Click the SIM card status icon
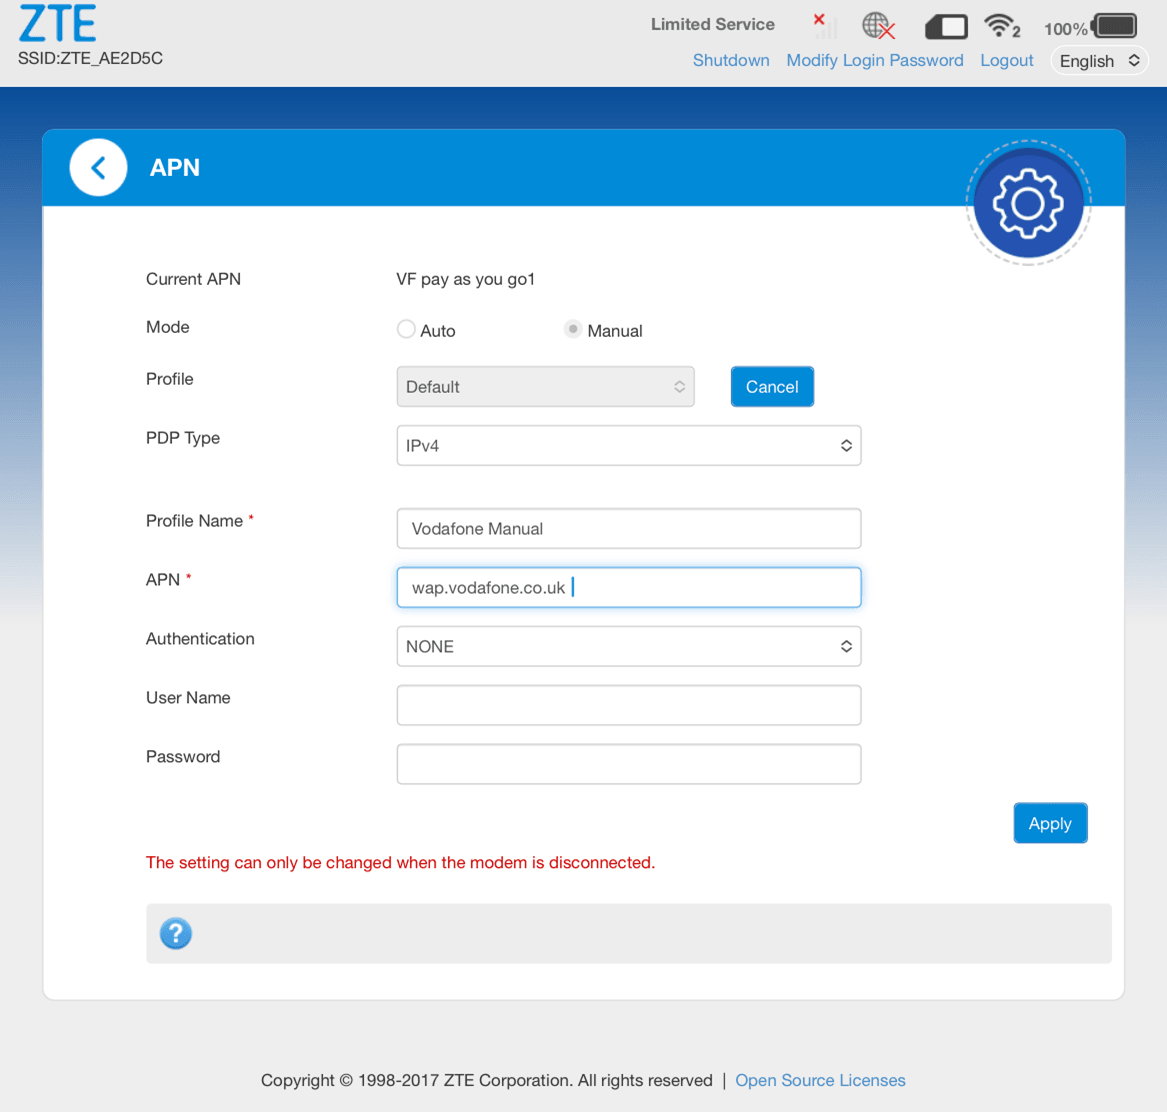The width and height of the screenshot is (1167, 1112). pyautogui.click(x=946, y=27)
